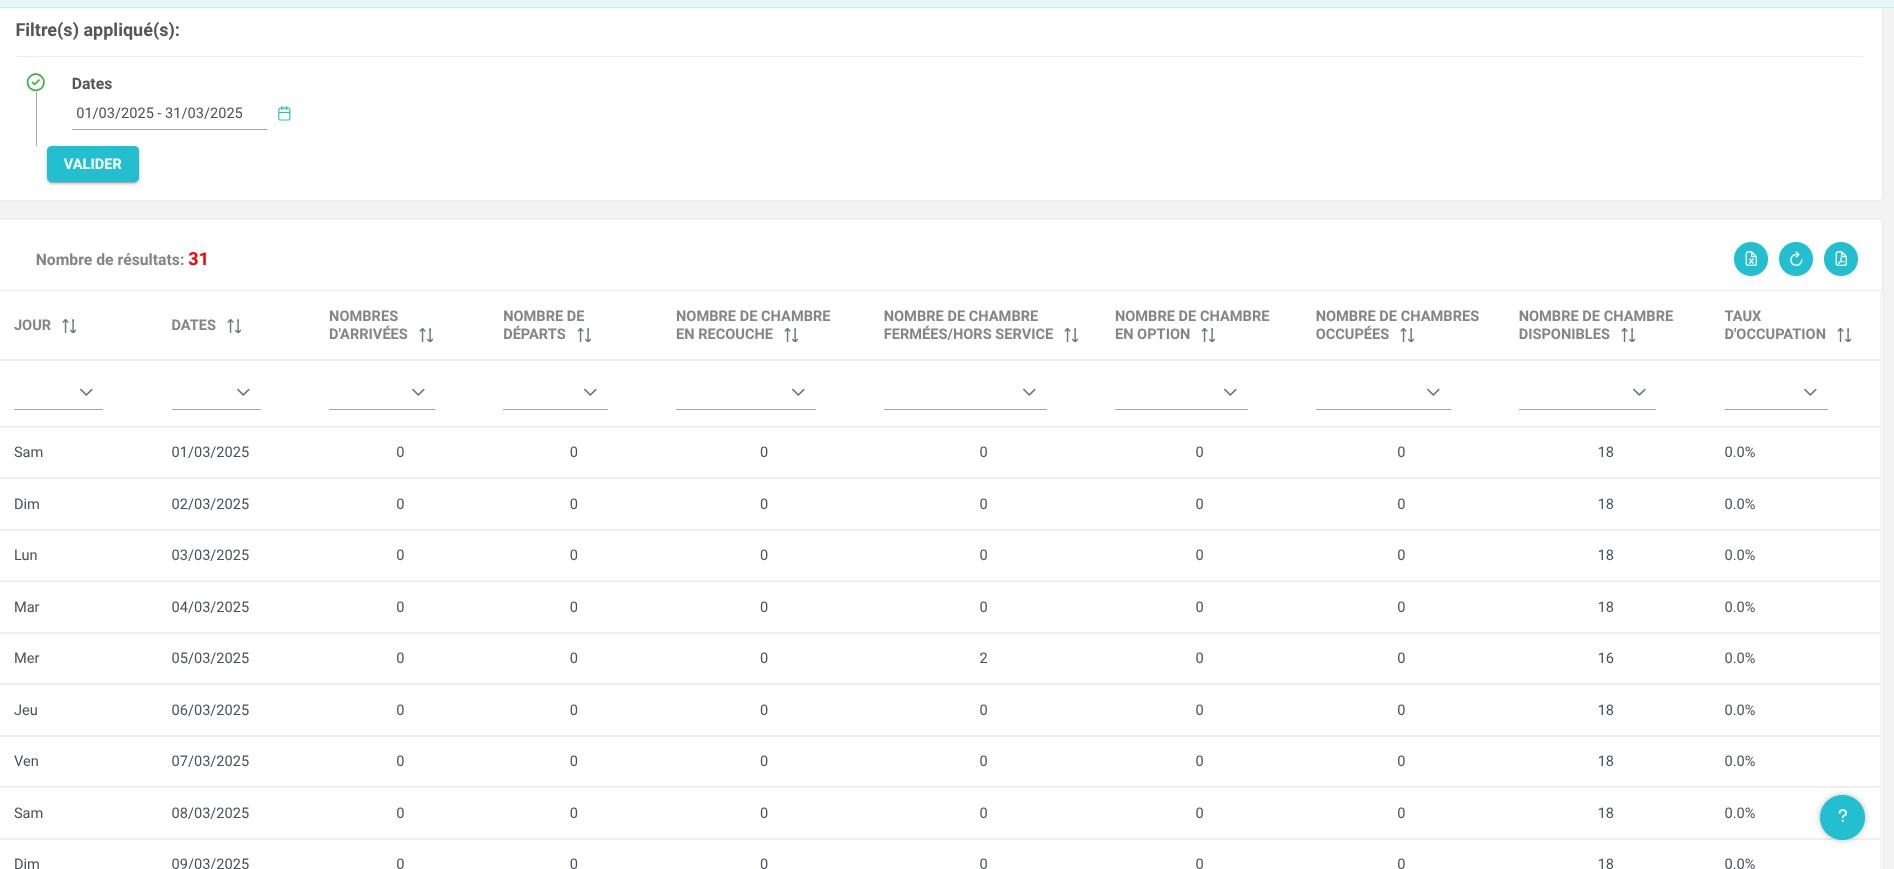This screenshot has height=869, width=1894.
Task: Click the Valider button
Action: click(x=93, y=164)
